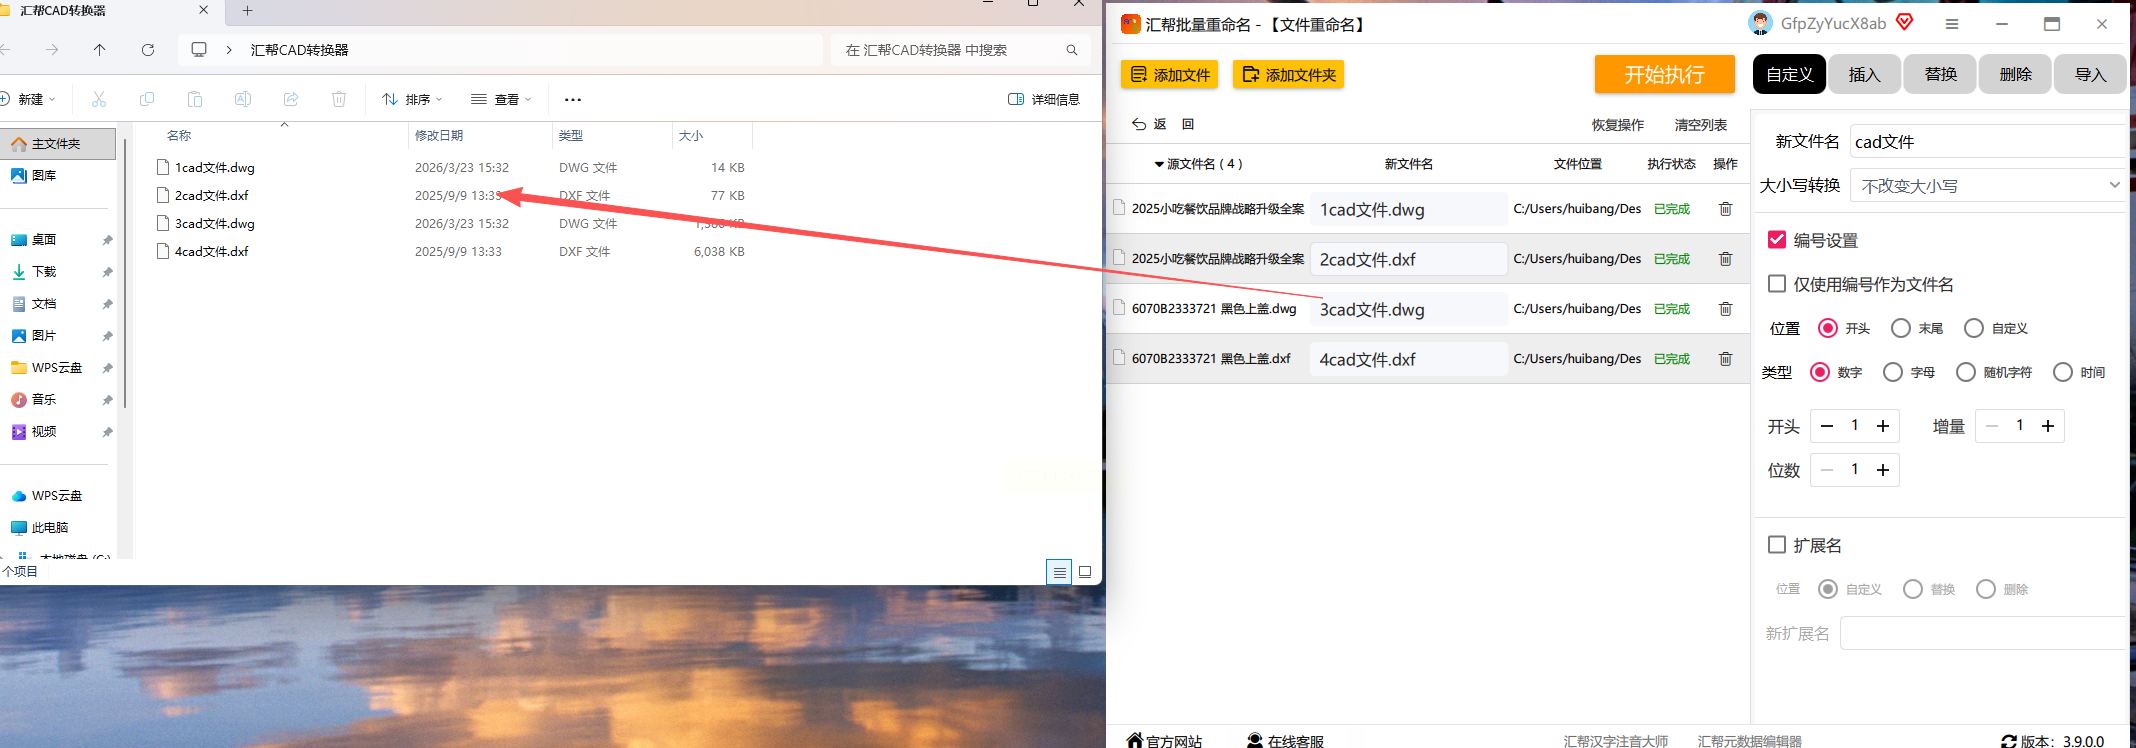Click the Paste icon in File Explorer toolbar
This screenshot has width=2136, height=748.
pos(195,99)
